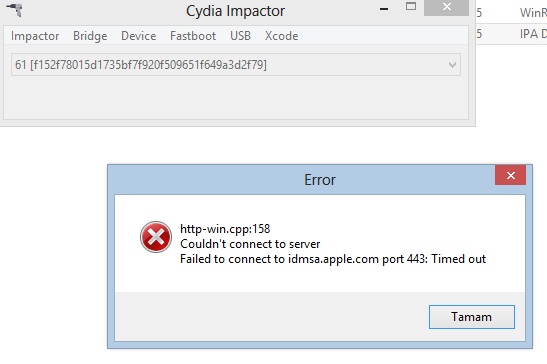Close the Error dialog with red X
This screenshot has height=364, width=547.
[x=510, y=175]
